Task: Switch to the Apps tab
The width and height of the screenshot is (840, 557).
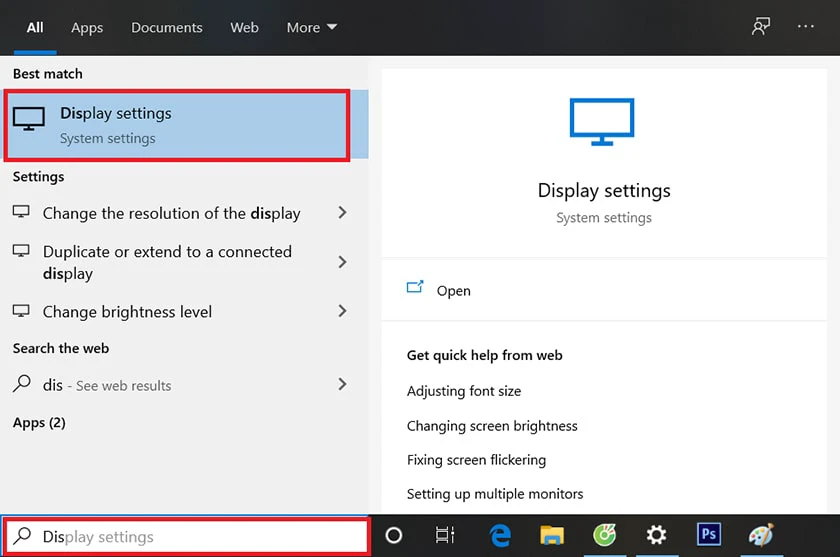Action: tap(87, 27)
